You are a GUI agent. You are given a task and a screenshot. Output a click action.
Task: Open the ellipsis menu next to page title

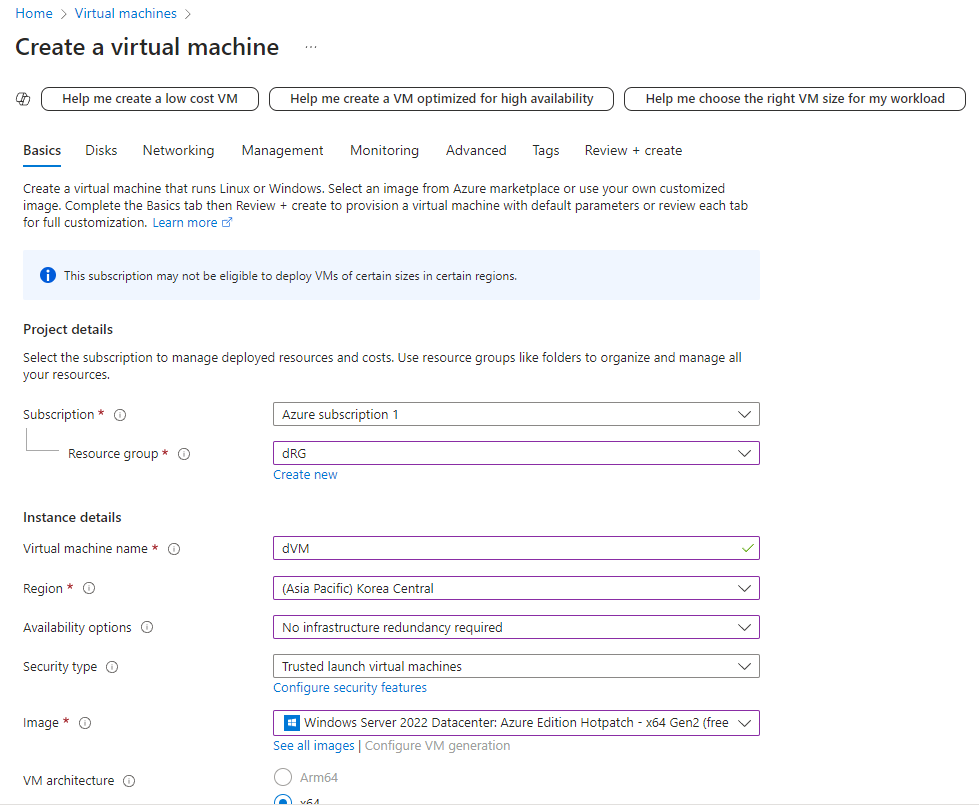(x=311, y=47)
